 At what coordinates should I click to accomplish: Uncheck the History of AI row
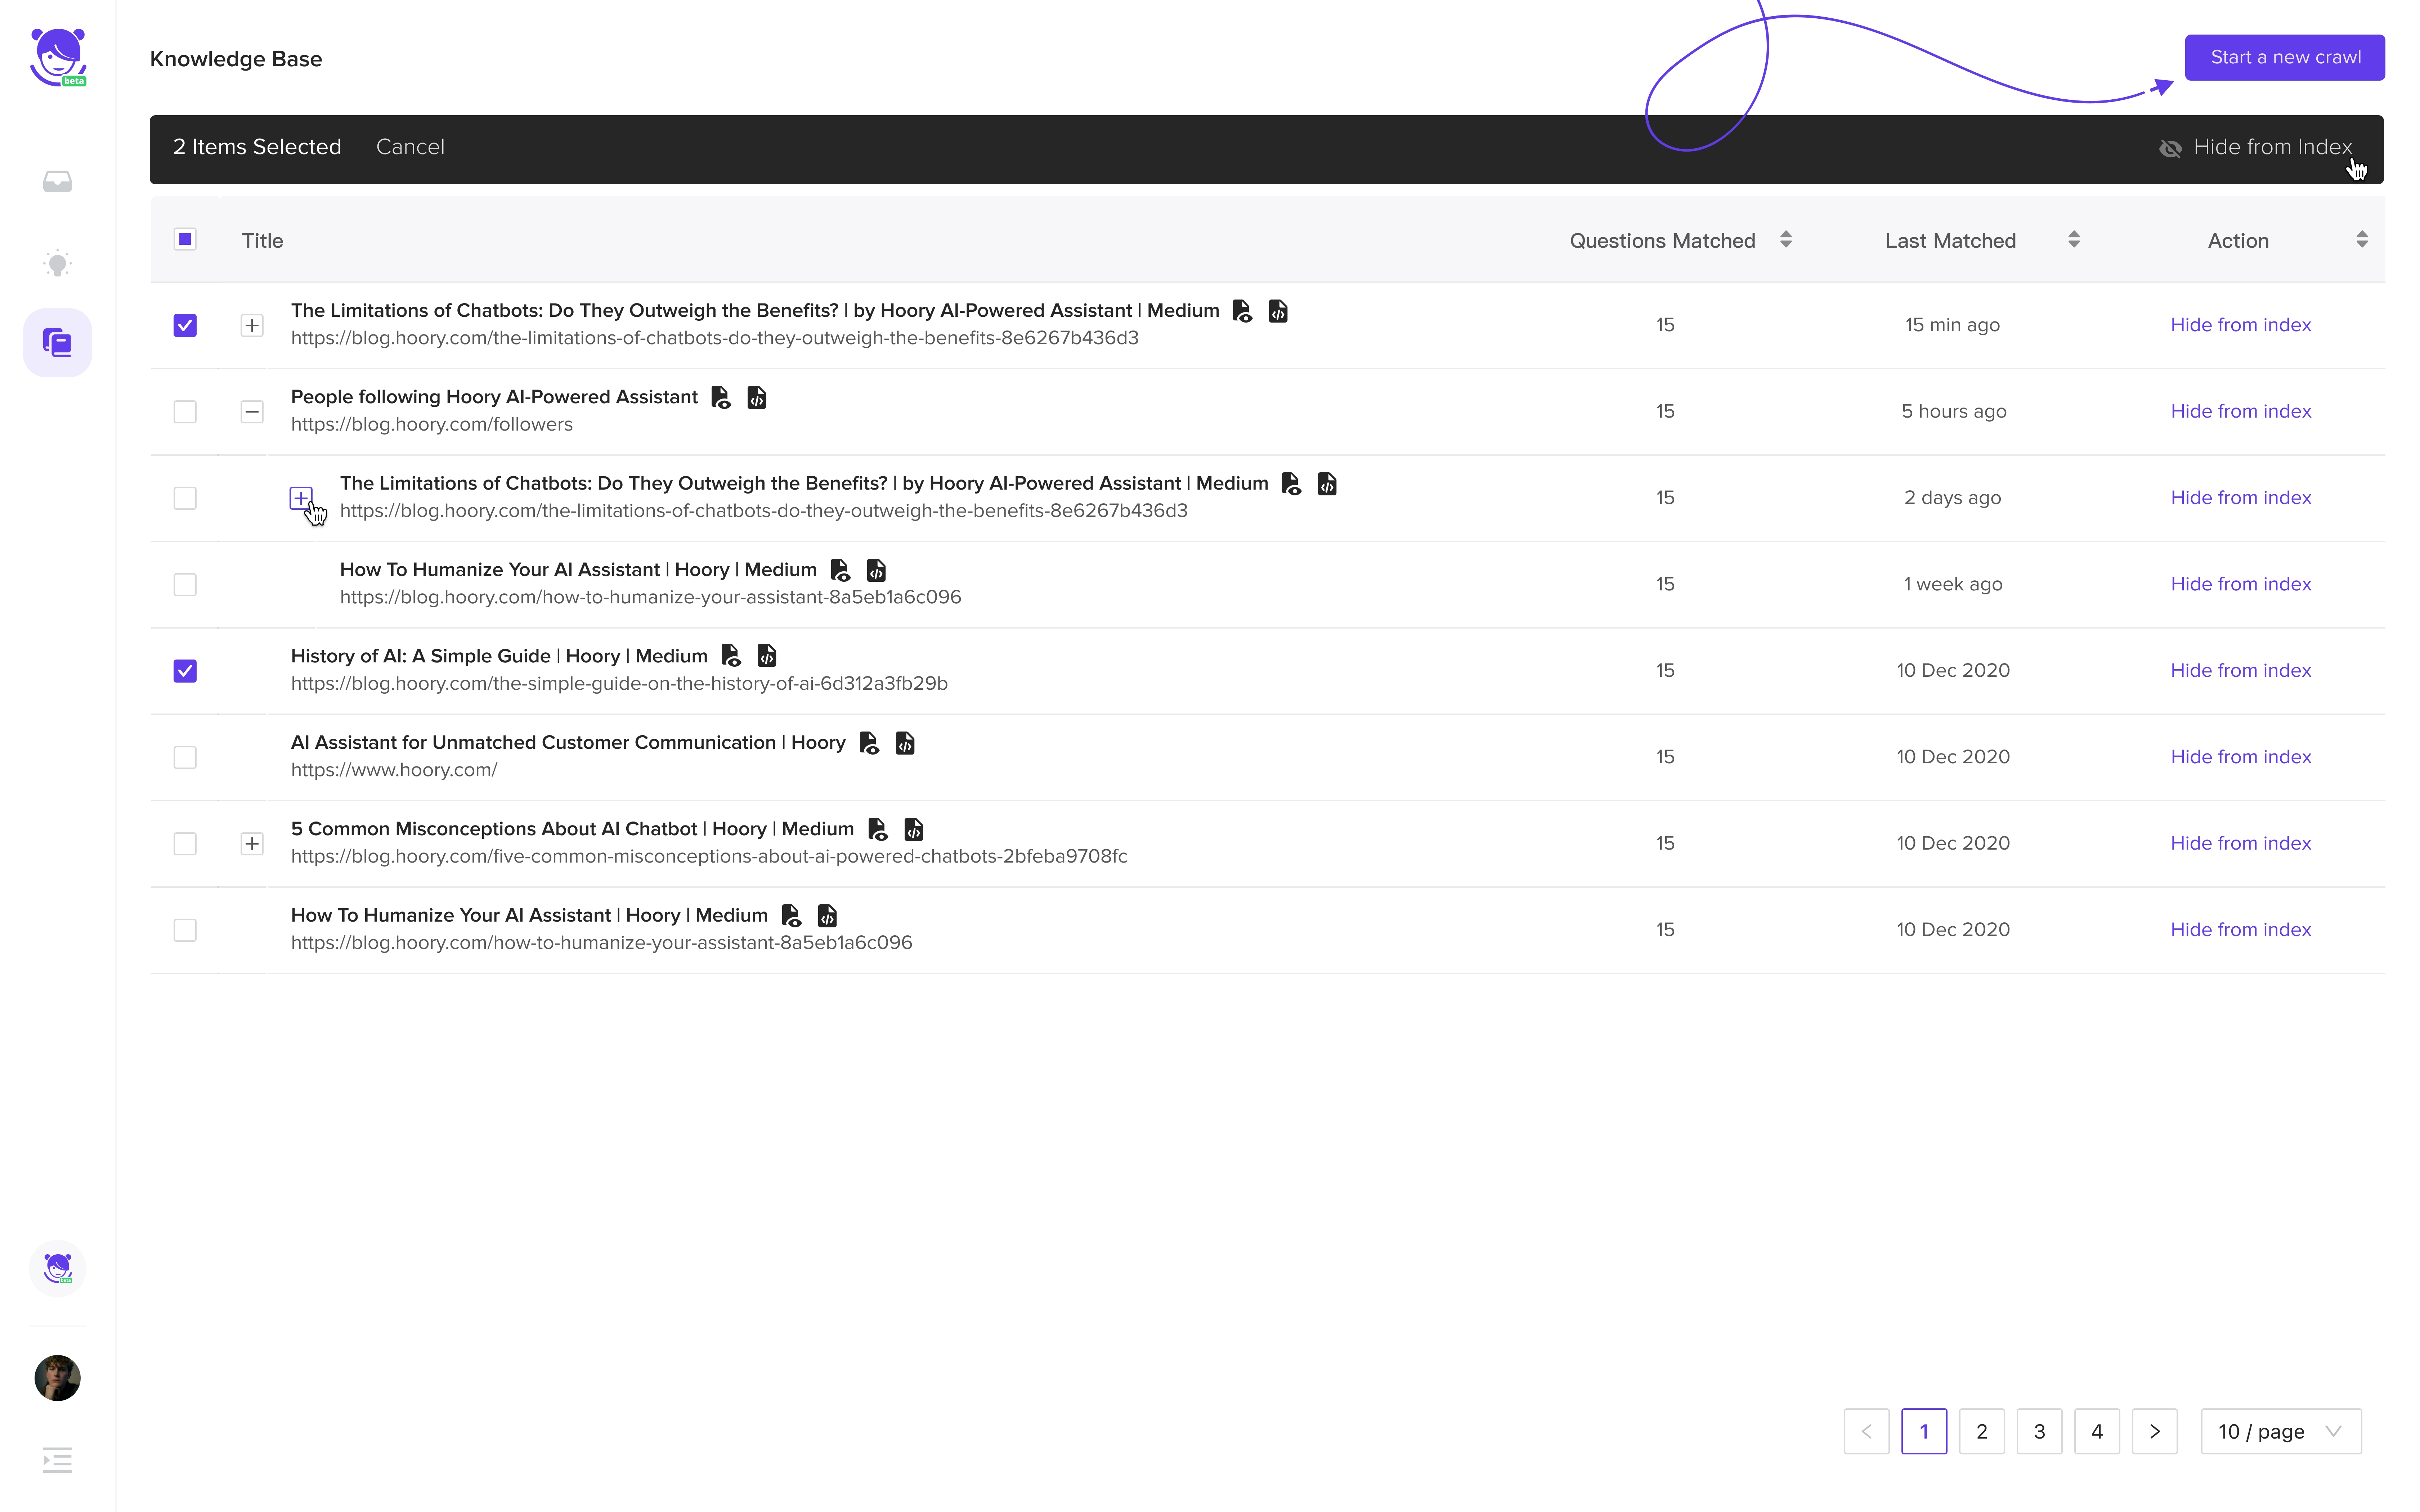point(185,671)
